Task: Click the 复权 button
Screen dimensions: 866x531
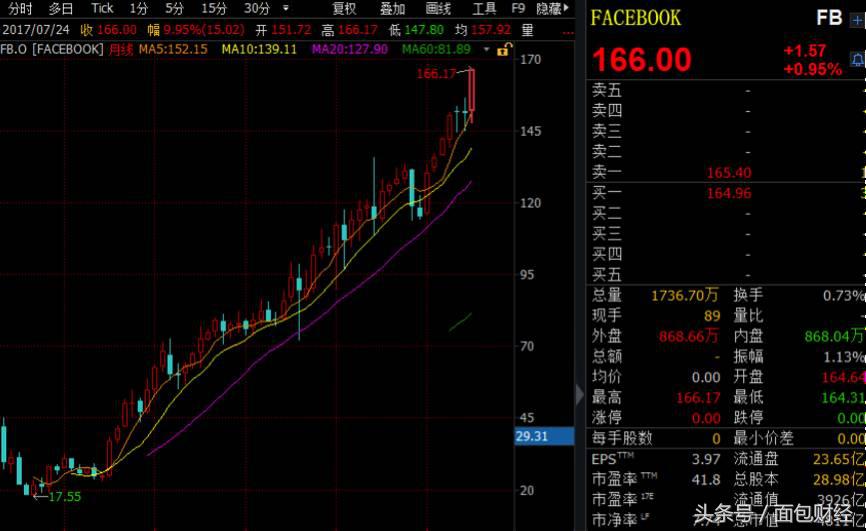Action: point(344,8)
